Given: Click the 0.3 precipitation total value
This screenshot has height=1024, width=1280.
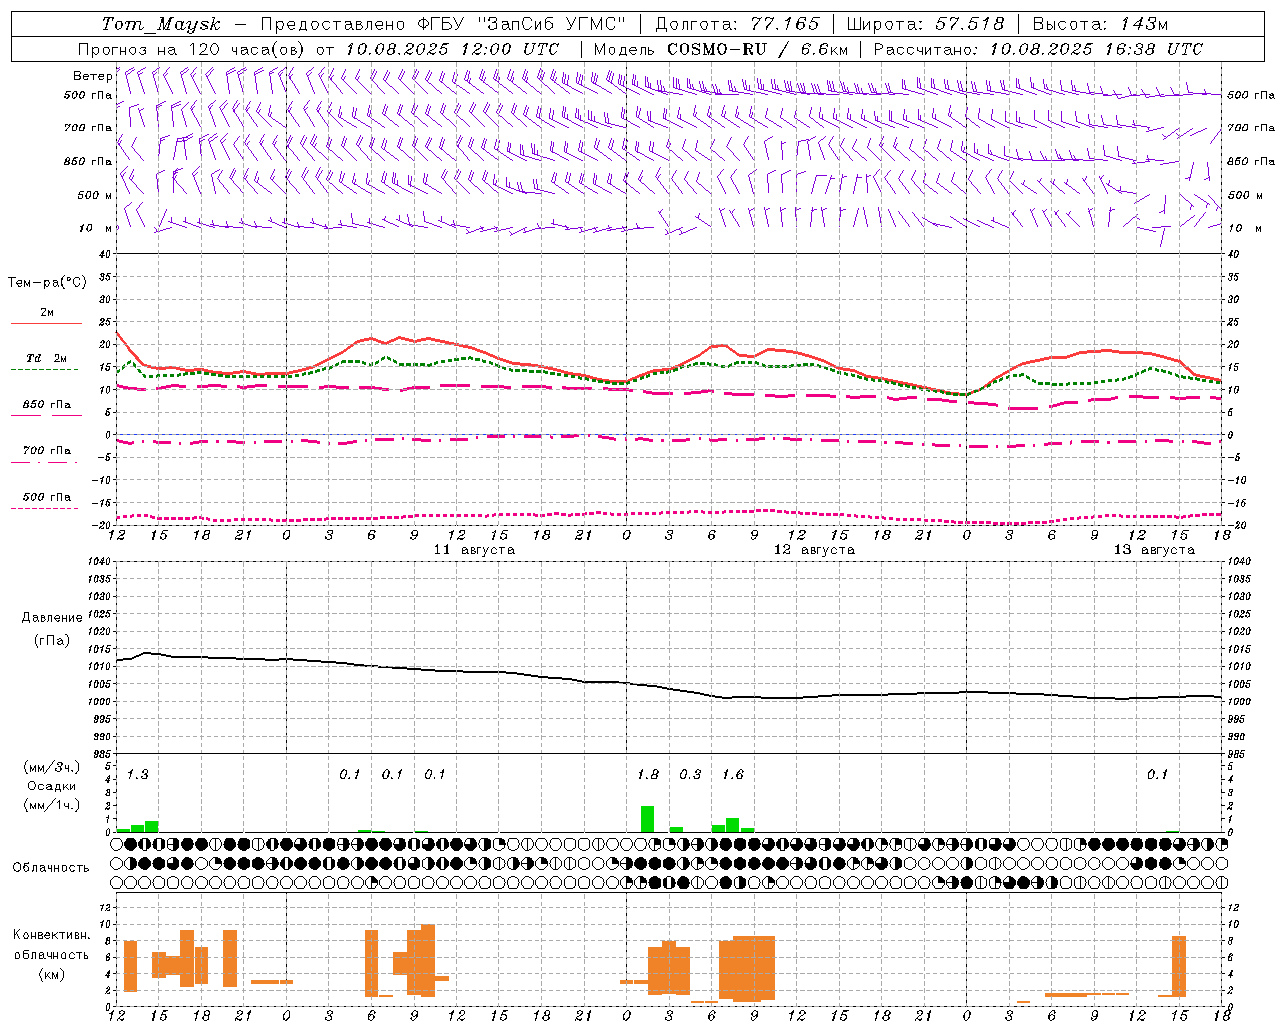Looking at the screenshot, I should click(690, 775).
